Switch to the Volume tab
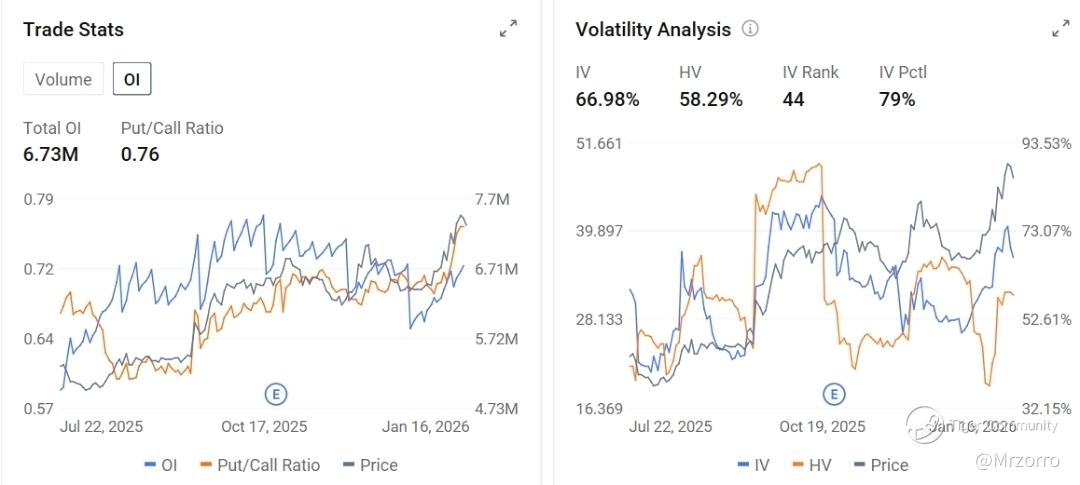 (63, 80)
